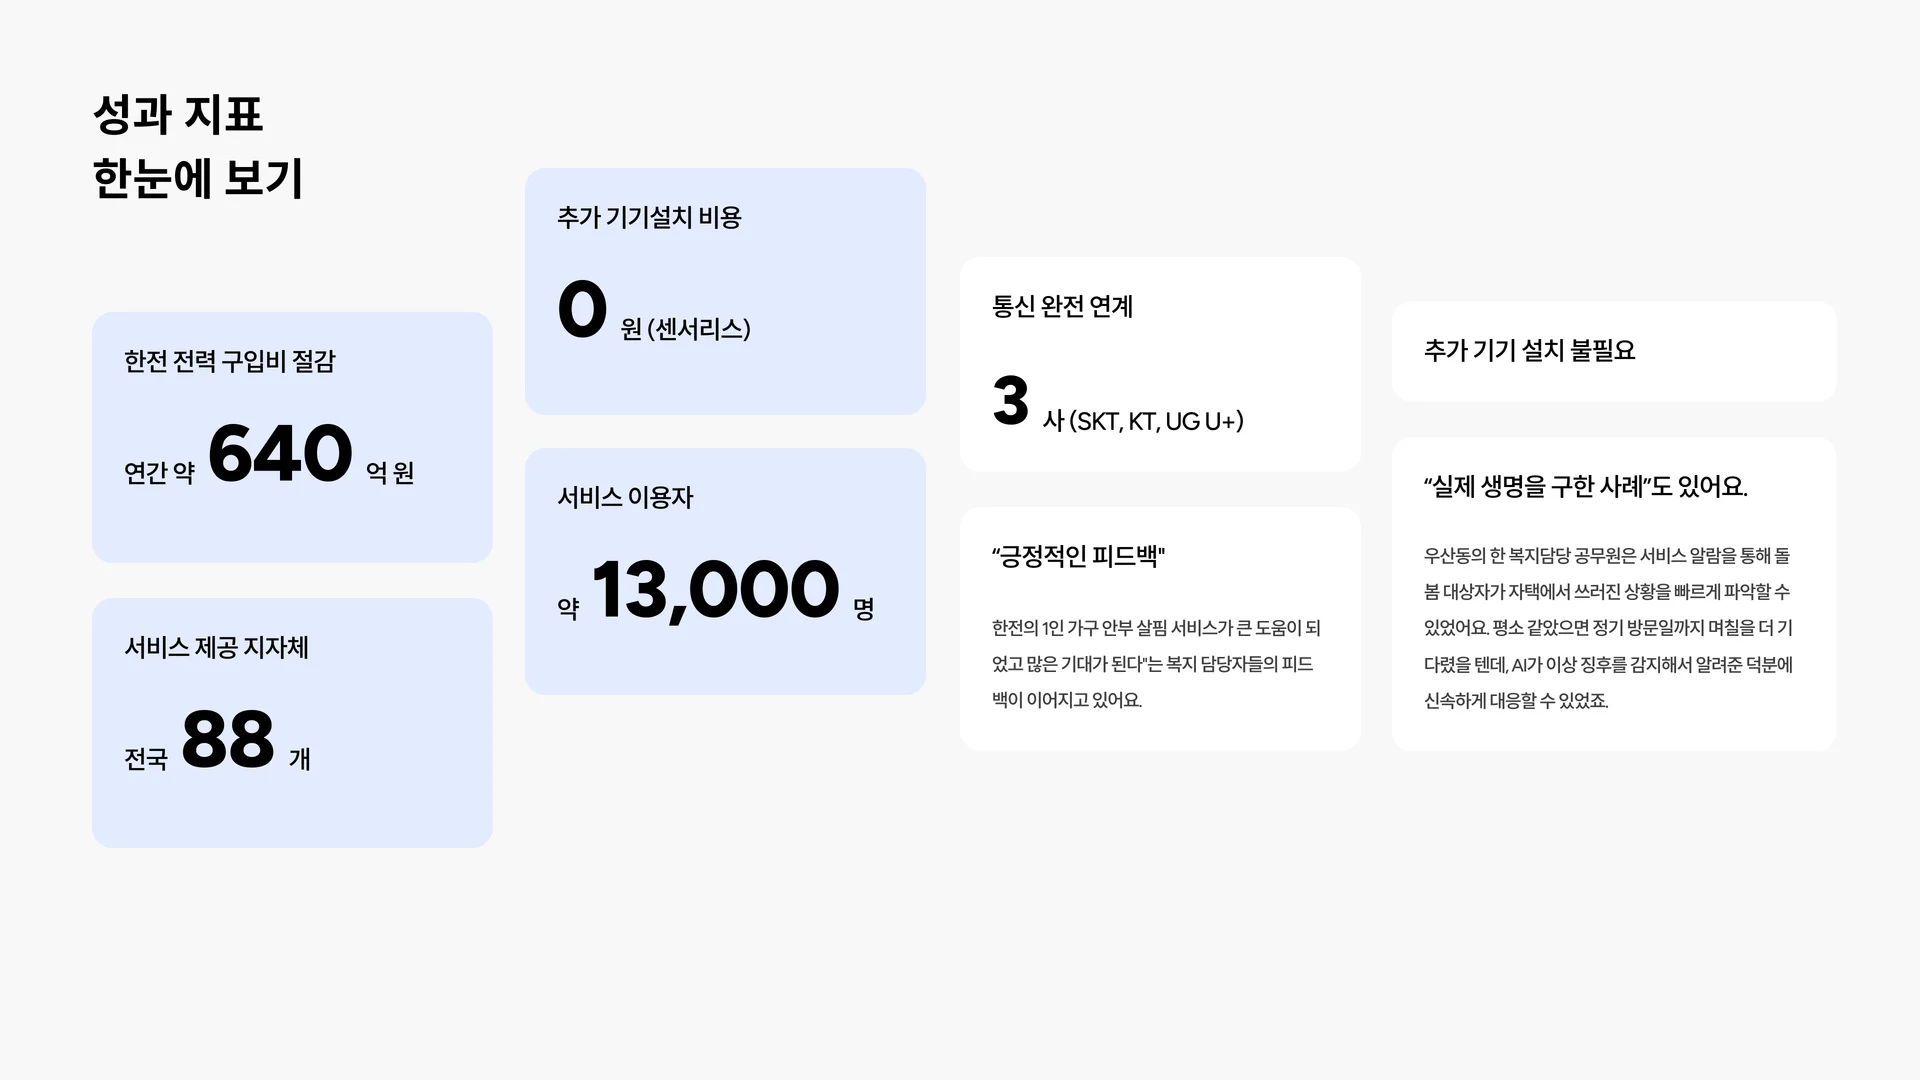1920x1080 pixels.
Task: Click the feedback paragraph starting "한전의 1인 가구"
Action: [x=1156, y=664]
